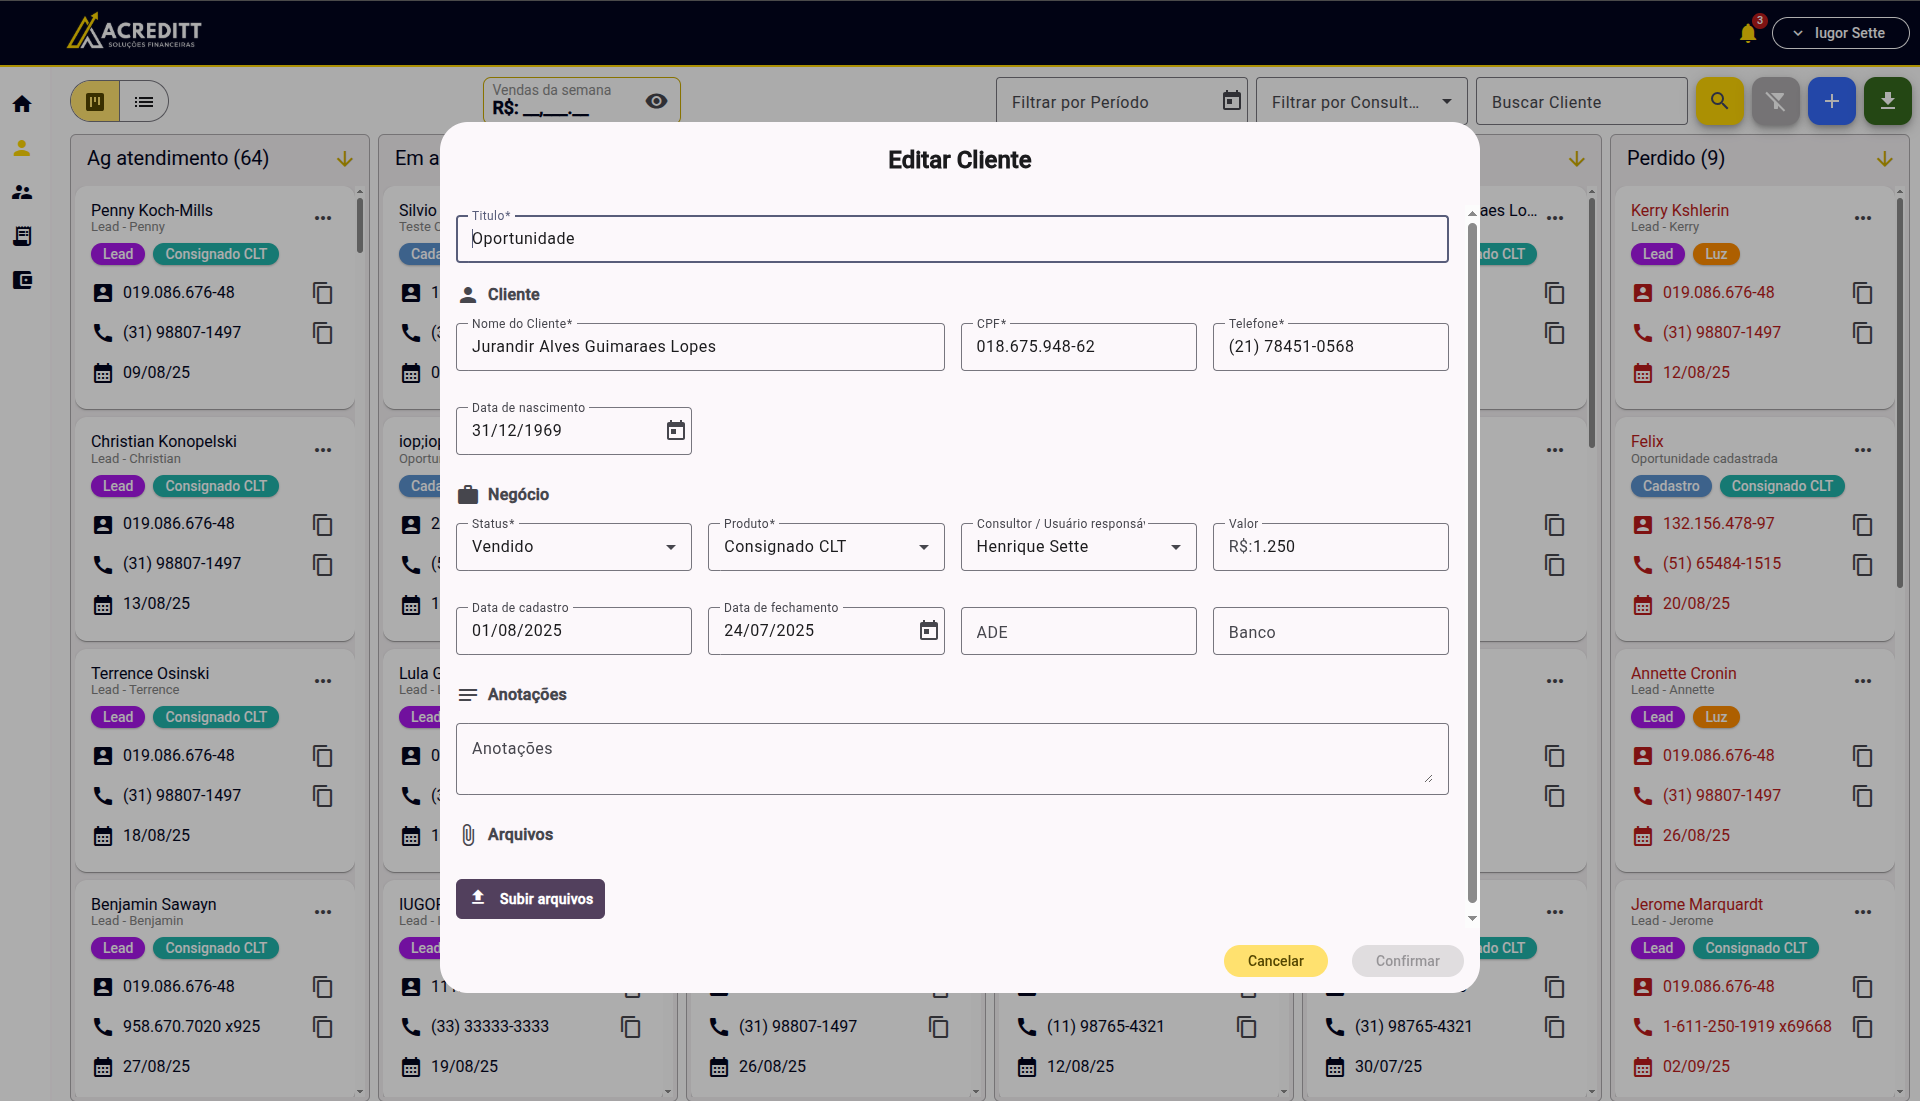Click the Anotações text area
The width and height of the screenshot is (1920, 1101).
(x=951, y=759)
